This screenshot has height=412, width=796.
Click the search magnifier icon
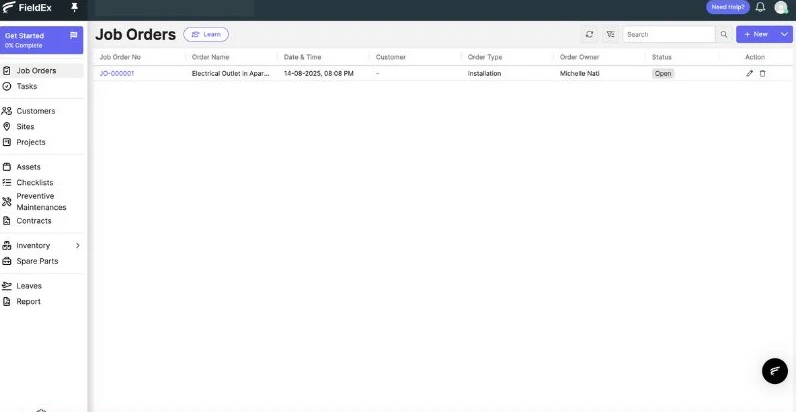[724, 35]
